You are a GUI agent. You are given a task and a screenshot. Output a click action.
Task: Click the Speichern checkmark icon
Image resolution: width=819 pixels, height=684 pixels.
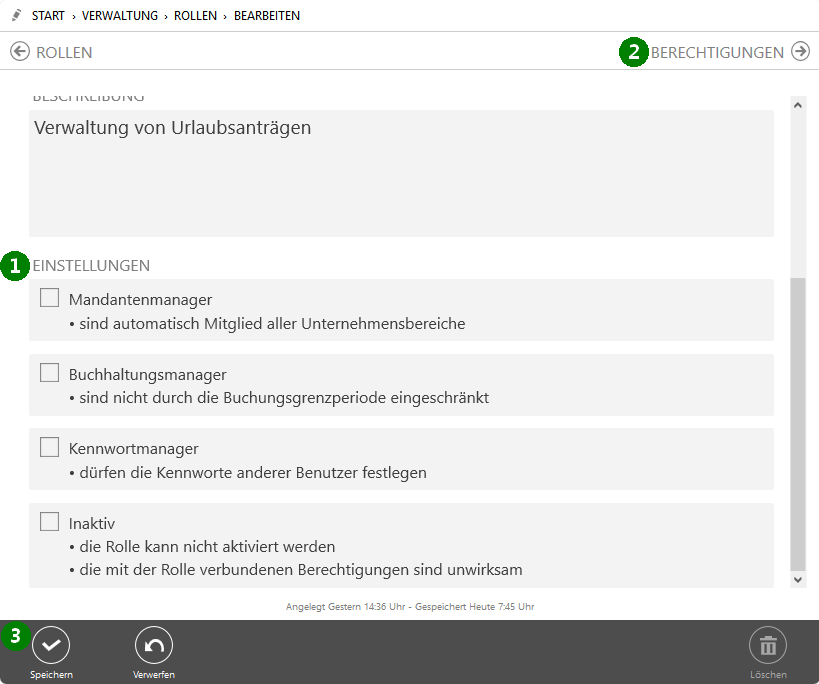point(51,646)
